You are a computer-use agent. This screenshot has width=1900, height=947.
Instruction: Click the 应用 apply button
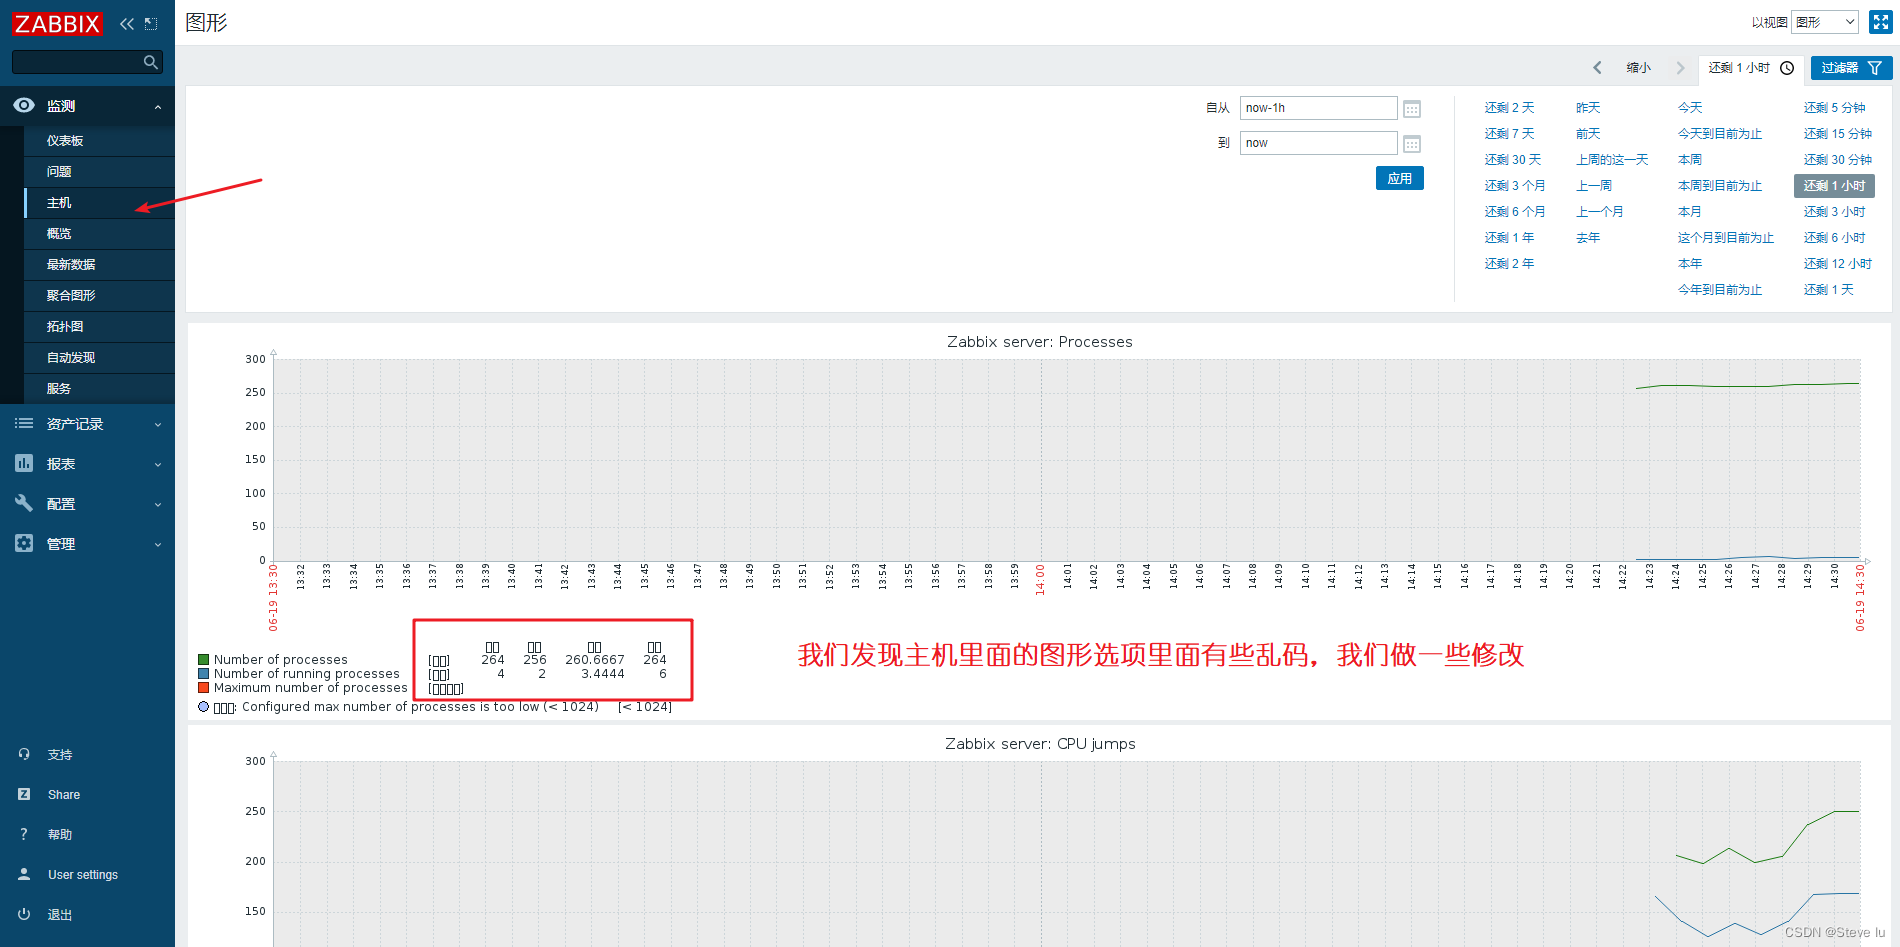1399,178
